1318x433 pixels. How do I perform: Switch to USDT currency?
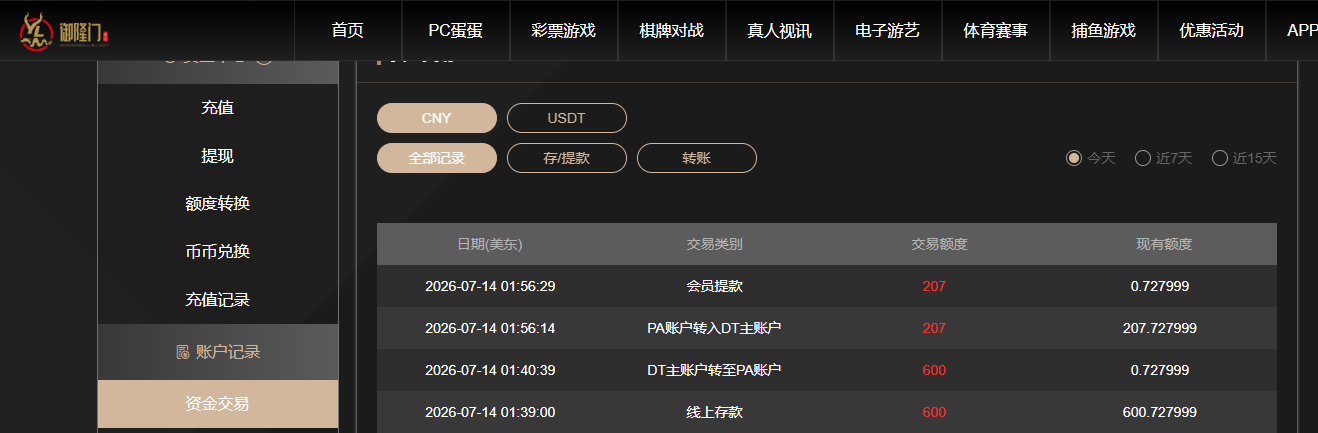pos(567,118)
